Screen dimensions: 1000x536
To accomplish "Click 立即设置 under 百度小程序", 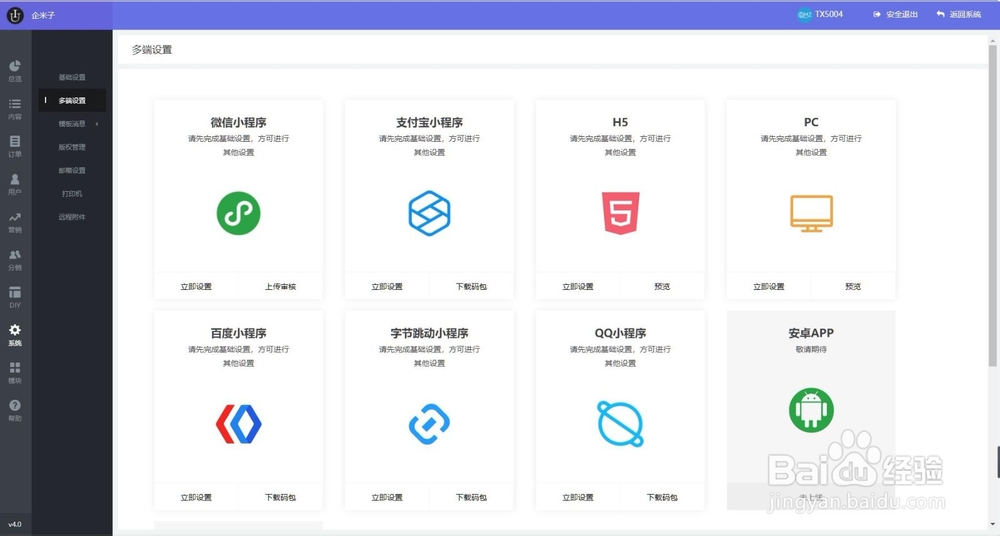I will [x=196, y=497].
